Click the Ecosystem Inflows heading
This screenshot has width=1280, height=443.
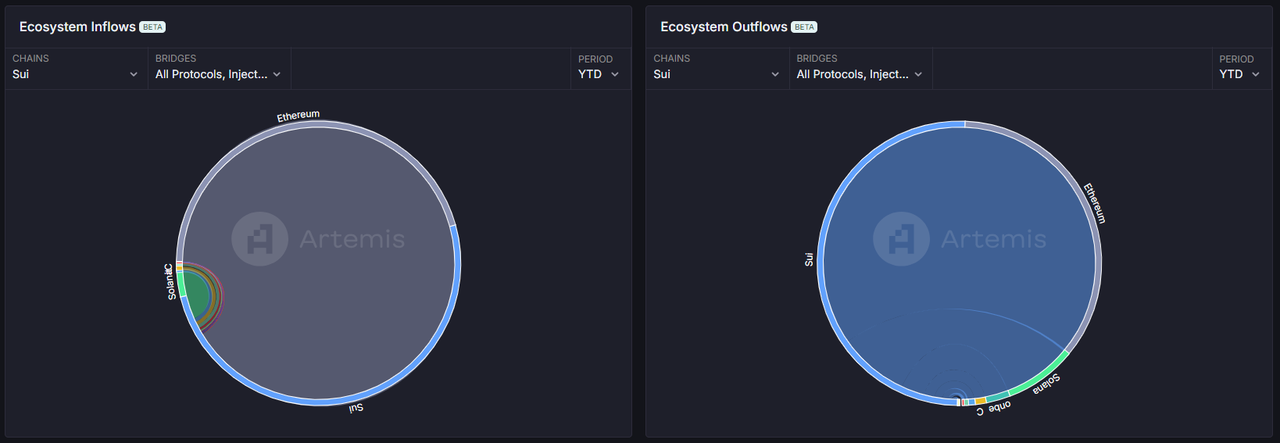click(x=77, y=27)
